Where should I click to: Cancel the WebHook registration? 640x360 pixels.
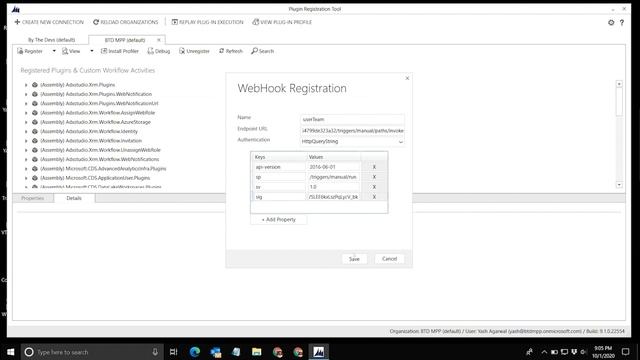click(389, 259)
